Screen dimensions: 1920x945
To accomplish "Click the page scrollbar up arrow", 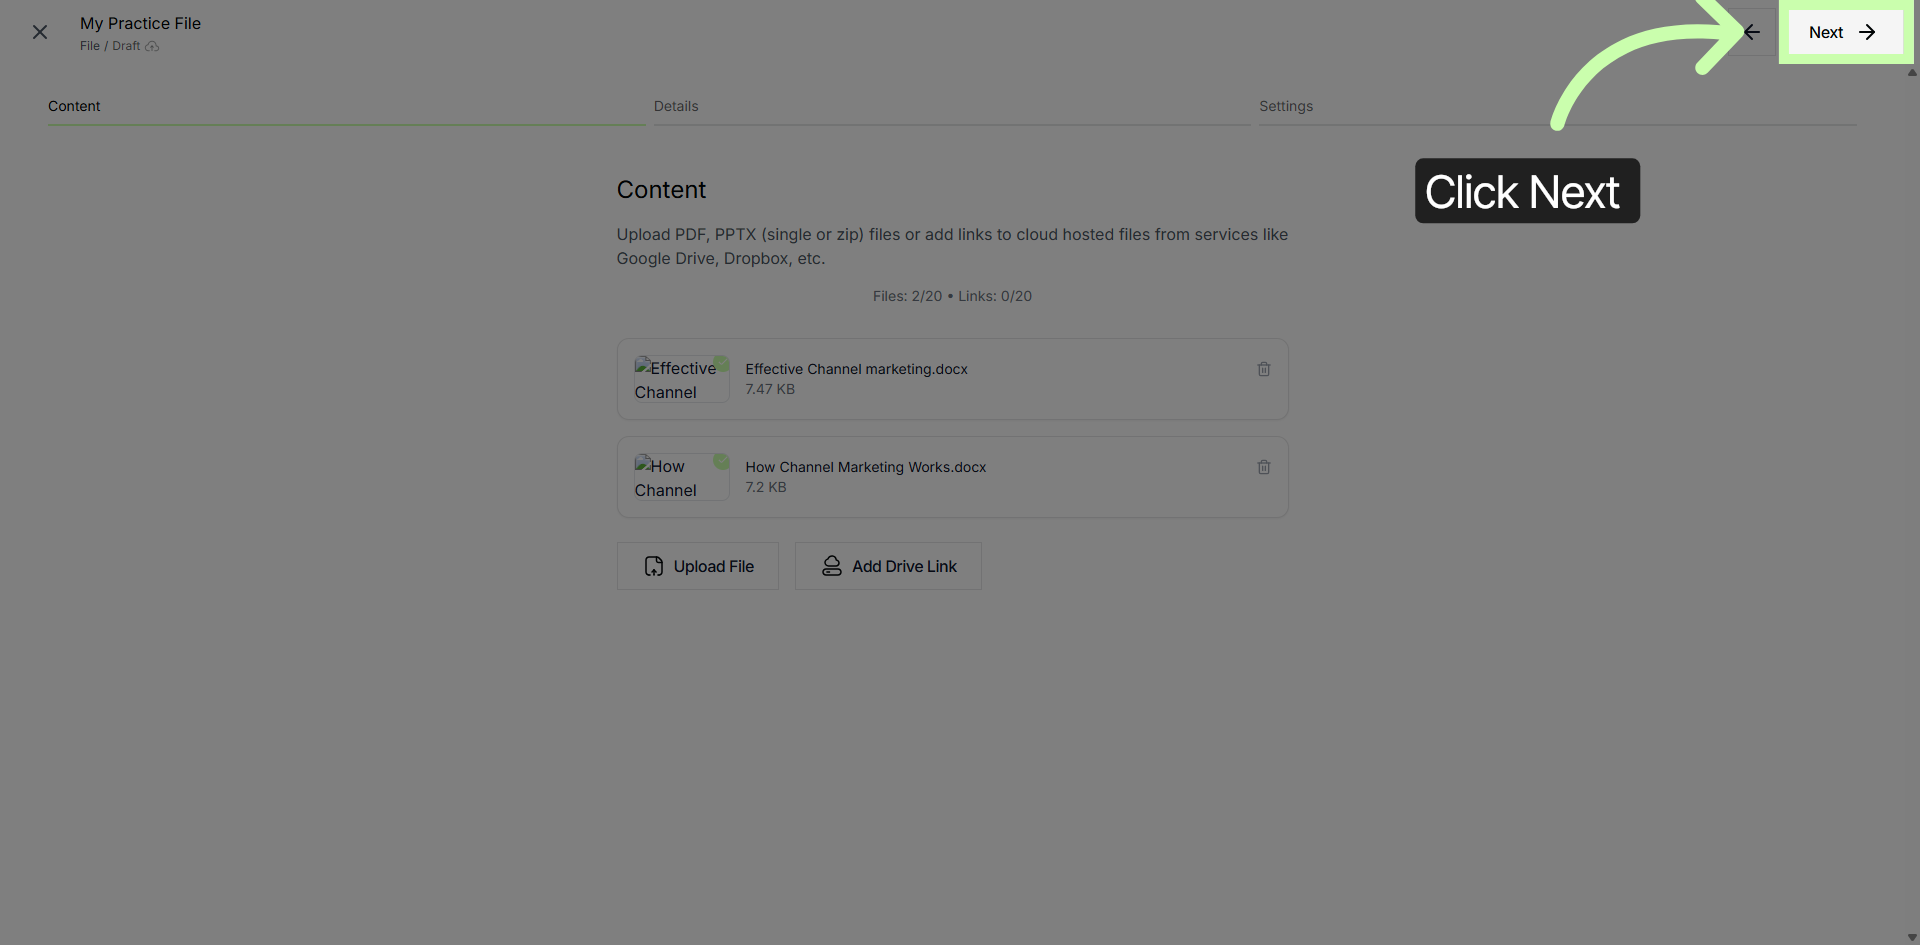I will pyautogui.click(x=1912, y=72).
